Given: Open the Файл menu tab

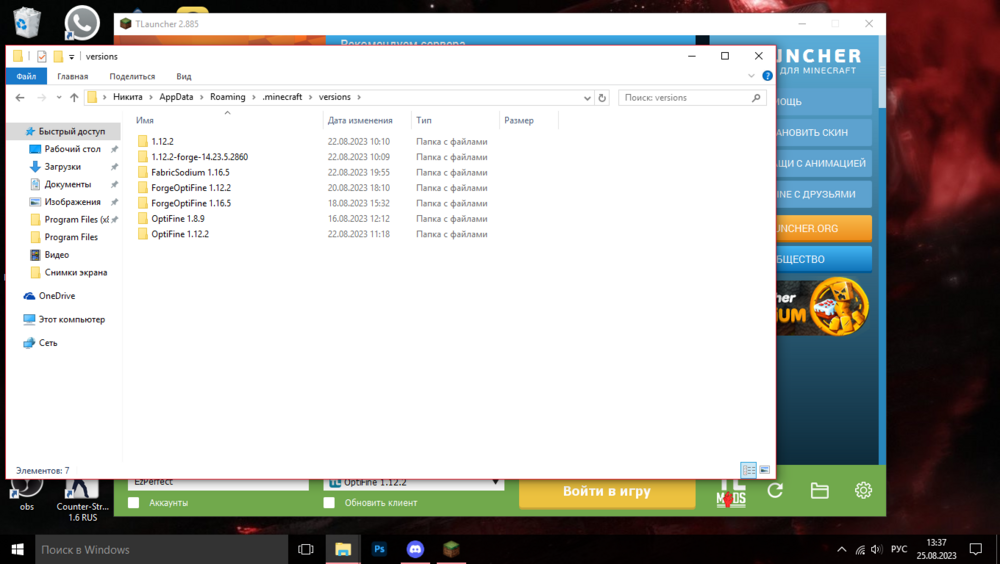Looking at the screenshot, I should pyautogui.click(x=26, y=77).
